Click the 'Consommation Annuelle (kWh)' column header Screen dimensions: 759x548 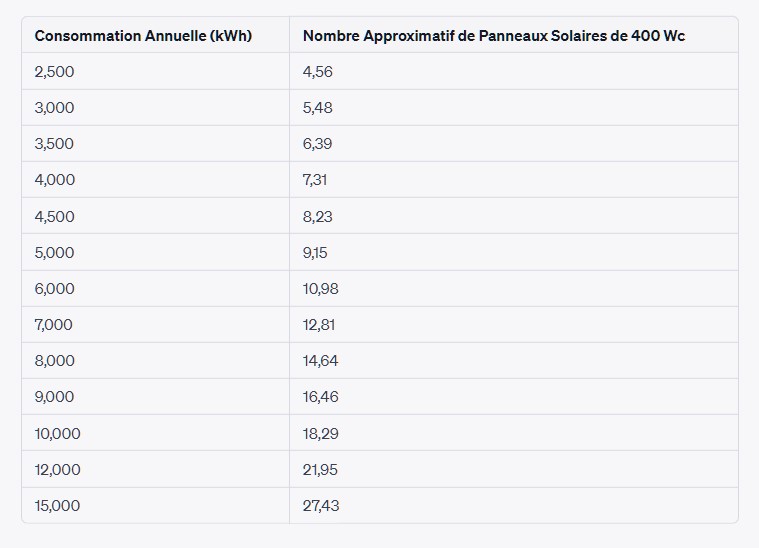143,35
